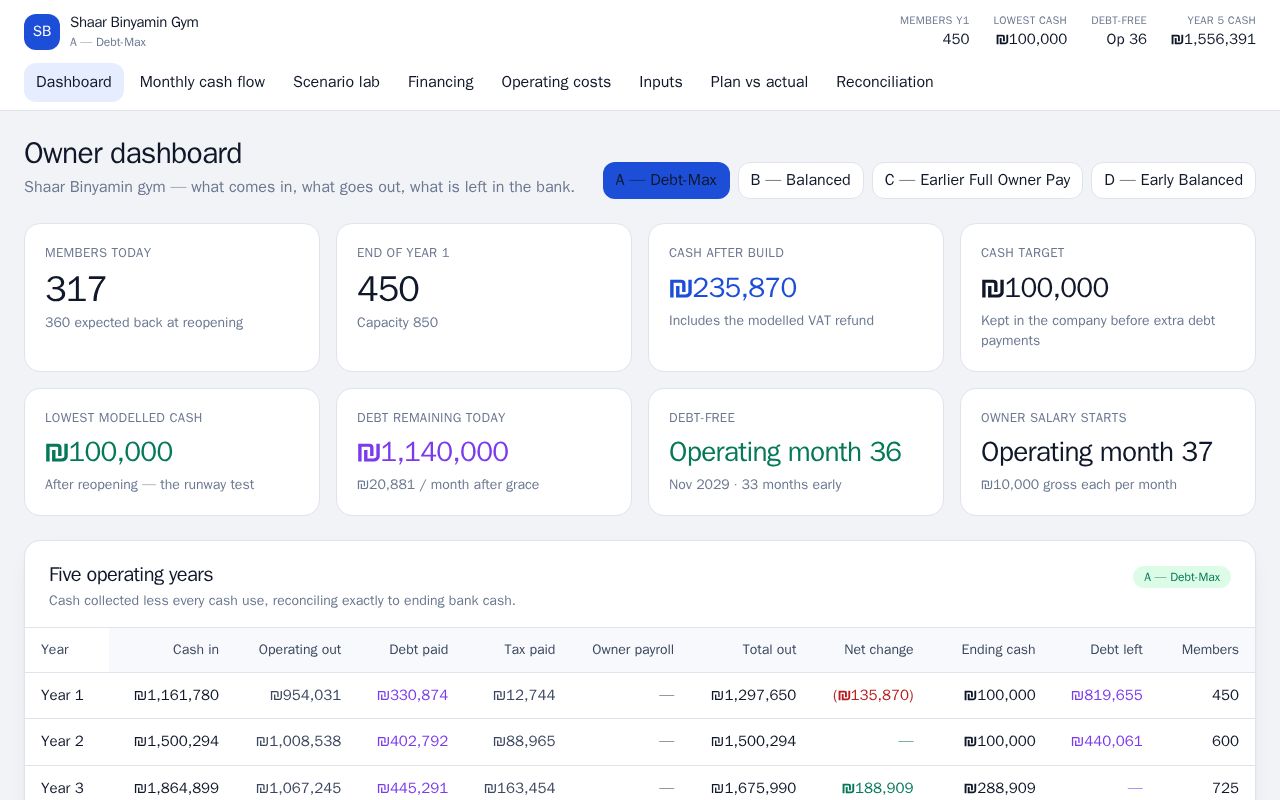
Task: Click the A — Debt-Max green badge
Action: click(x=1182, y=577)
